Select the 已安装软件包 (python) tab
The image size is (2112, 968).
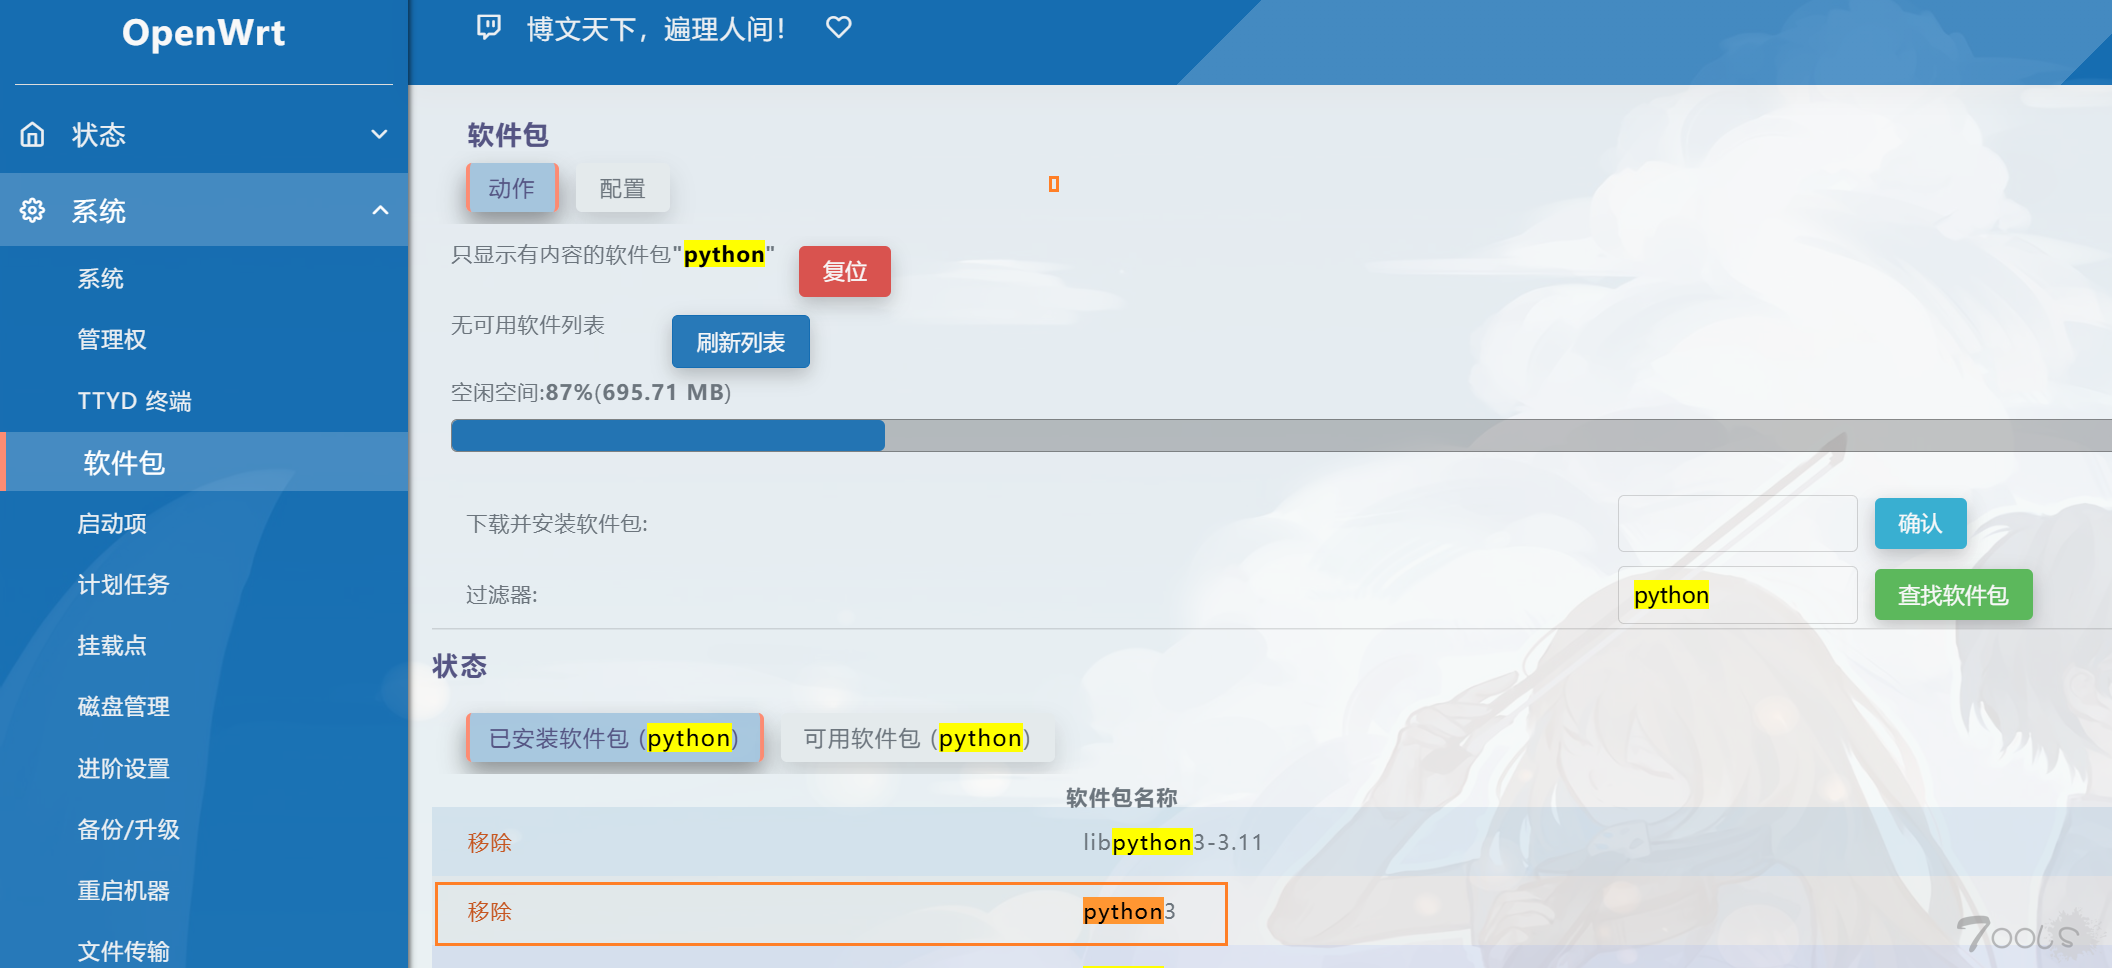[613, 738]
